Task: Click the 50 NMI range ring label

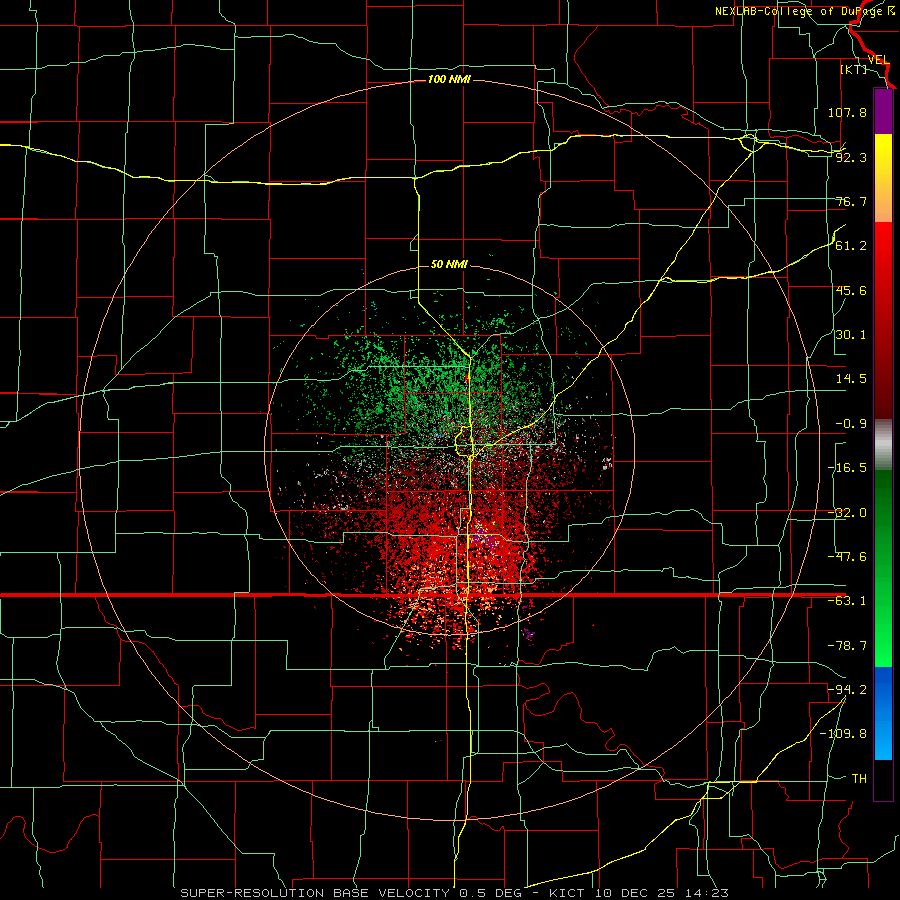Action: coord(449,264)
